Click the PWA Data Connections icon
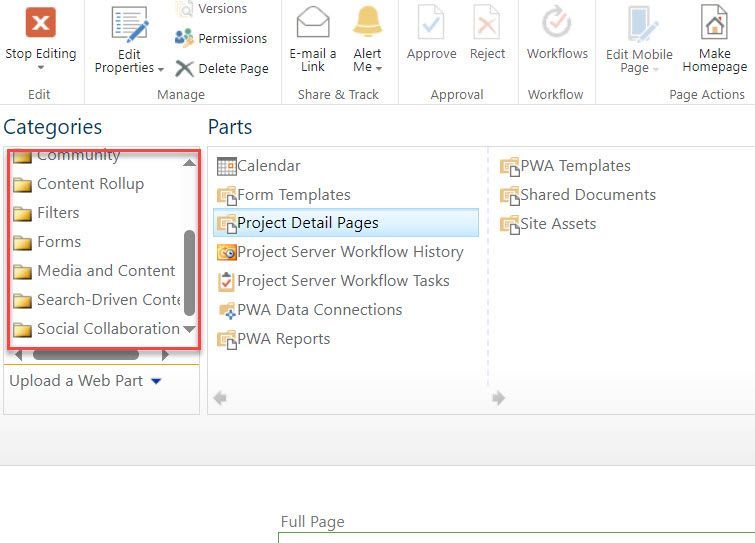 pos(227,310)
